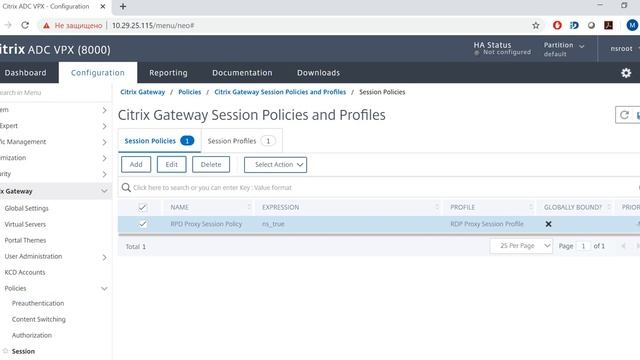Click the search magnifier icon in filter bar
Image resolution: width=640 pixels, height=360 pixels.
click(126, 187)
